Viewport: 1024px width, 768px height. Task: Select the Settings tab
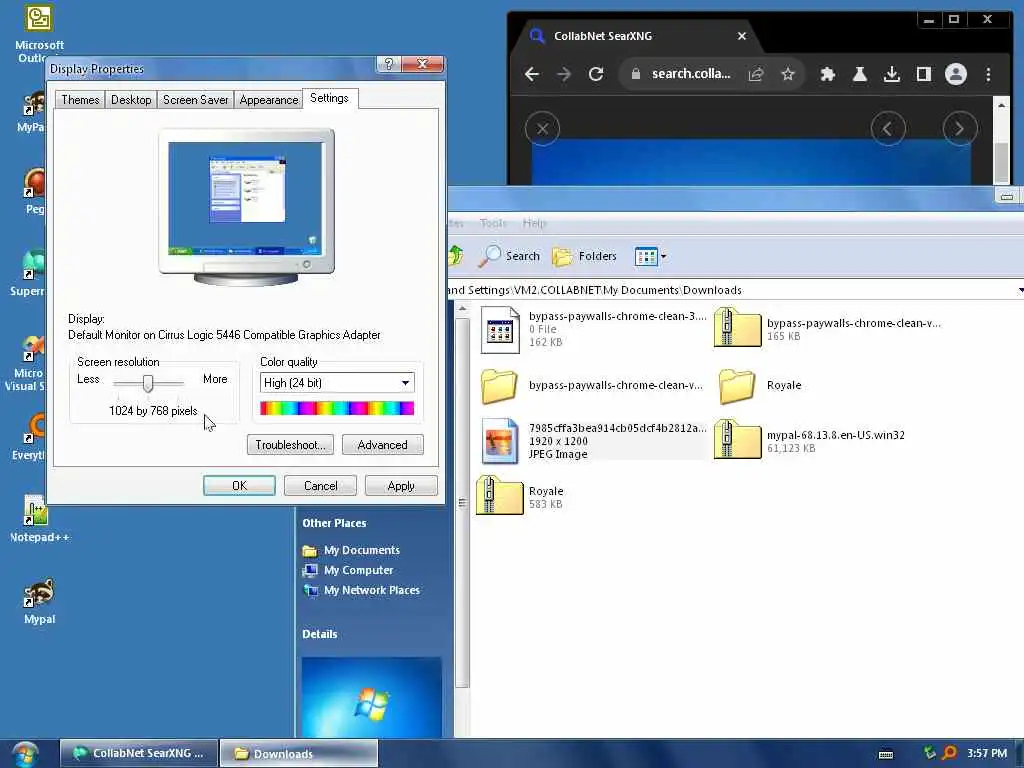330,98
